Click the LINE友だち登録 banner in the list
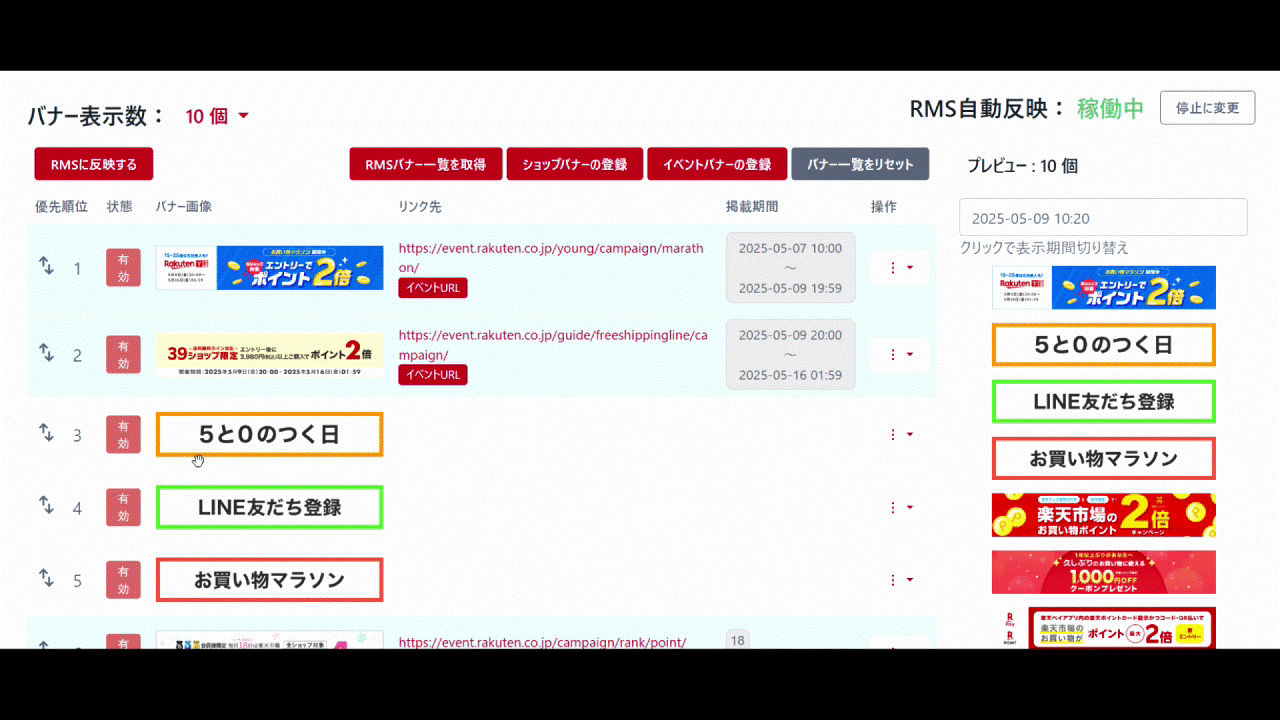Screen dimensions: 1280x720 270,507
